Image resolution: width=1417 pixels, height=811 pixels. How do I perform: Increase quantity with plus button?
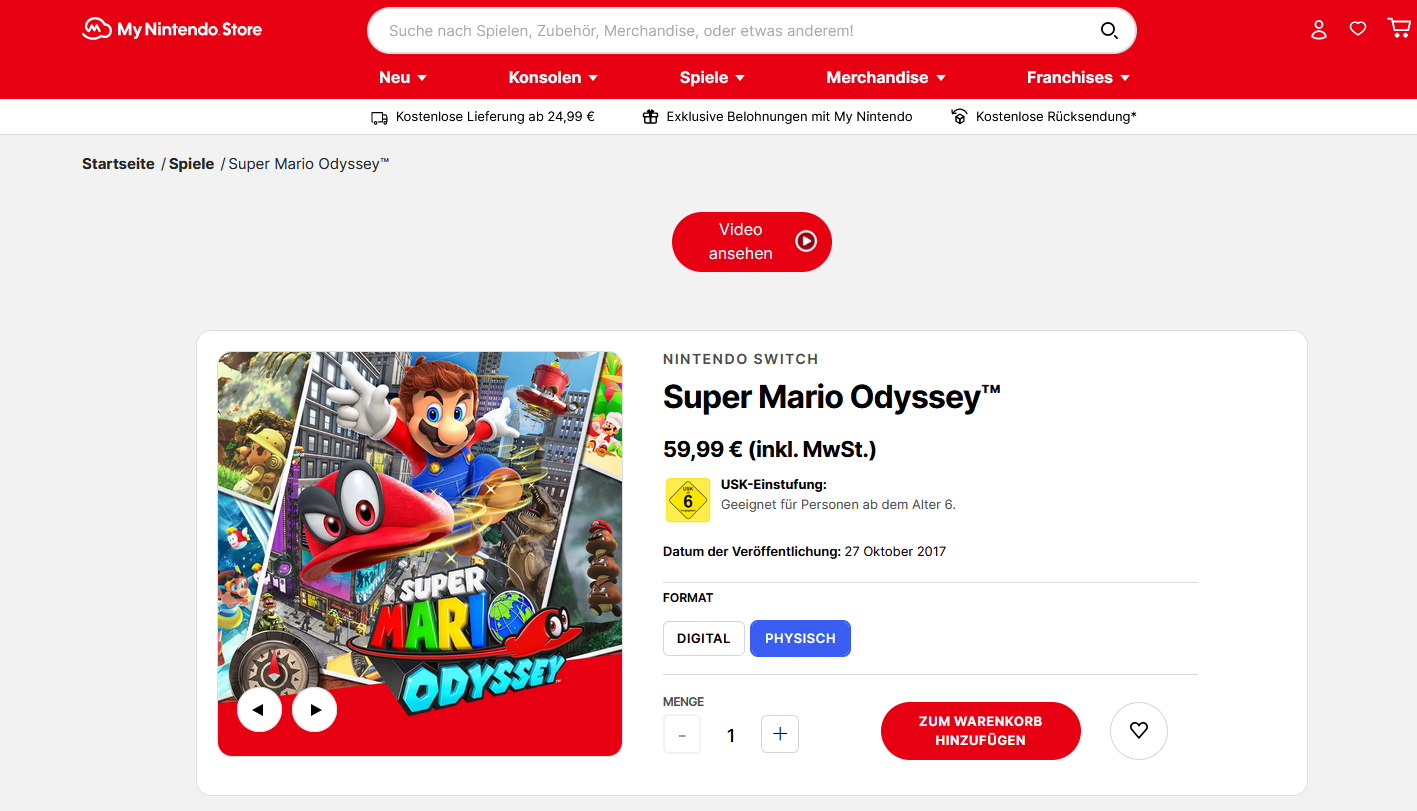(780, 734)
